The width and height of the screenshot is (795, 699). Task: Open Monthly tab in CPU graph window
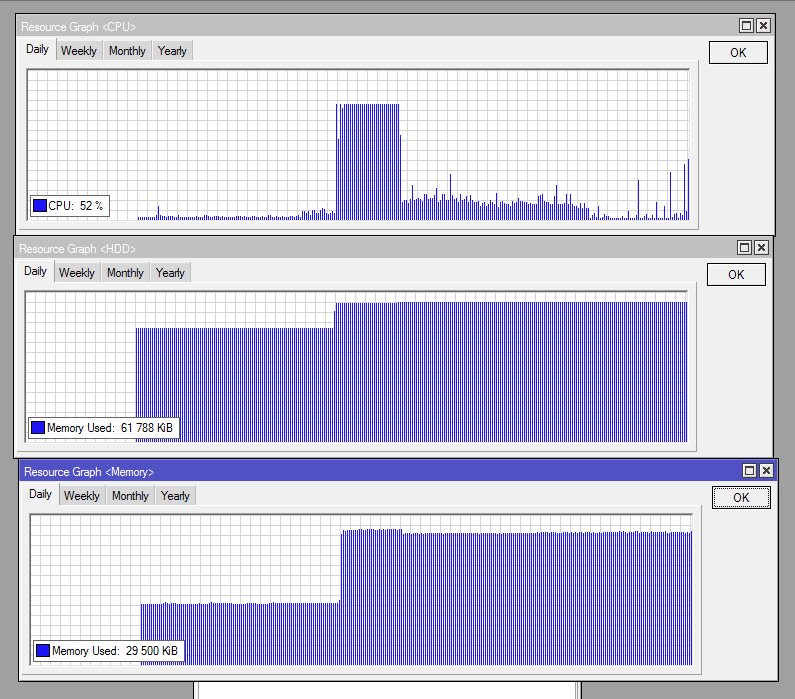click(127, 51)
